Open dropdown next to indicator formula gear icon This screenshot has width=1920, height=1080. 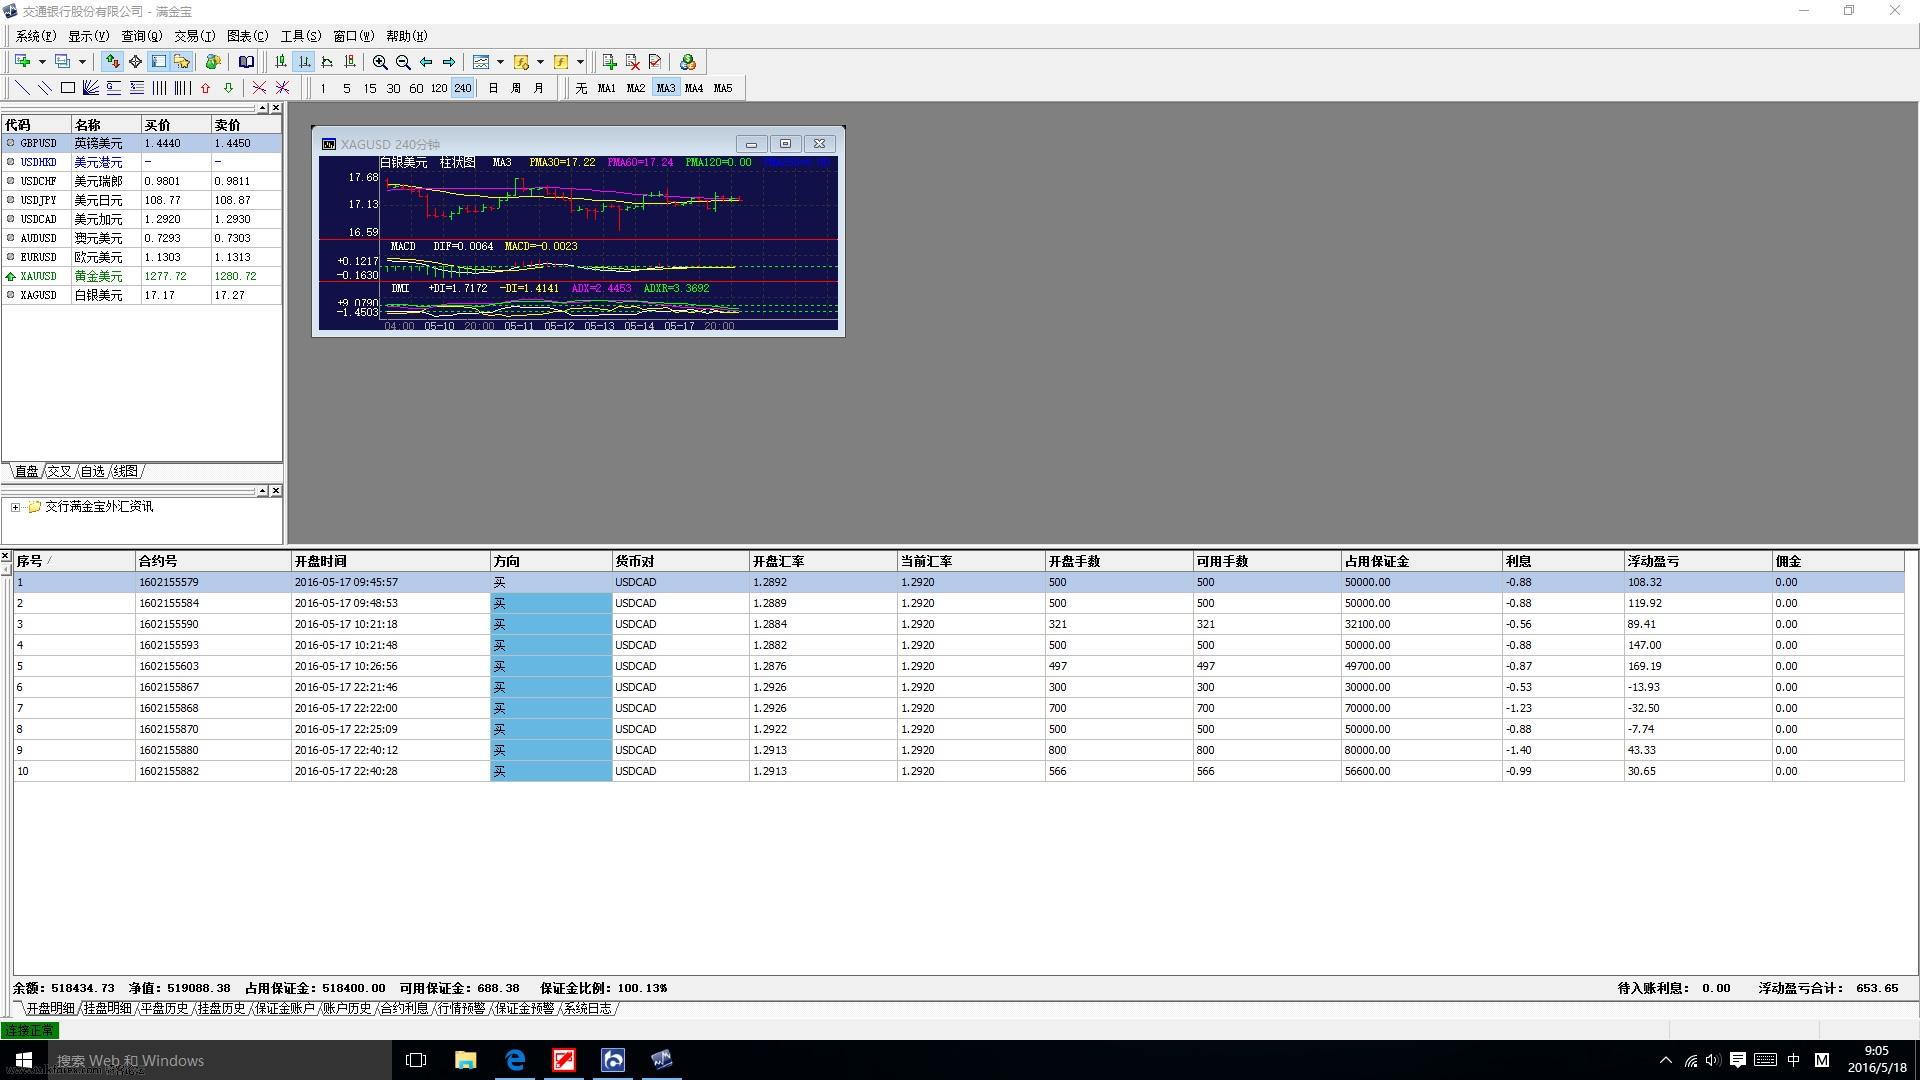click(540, 62)
